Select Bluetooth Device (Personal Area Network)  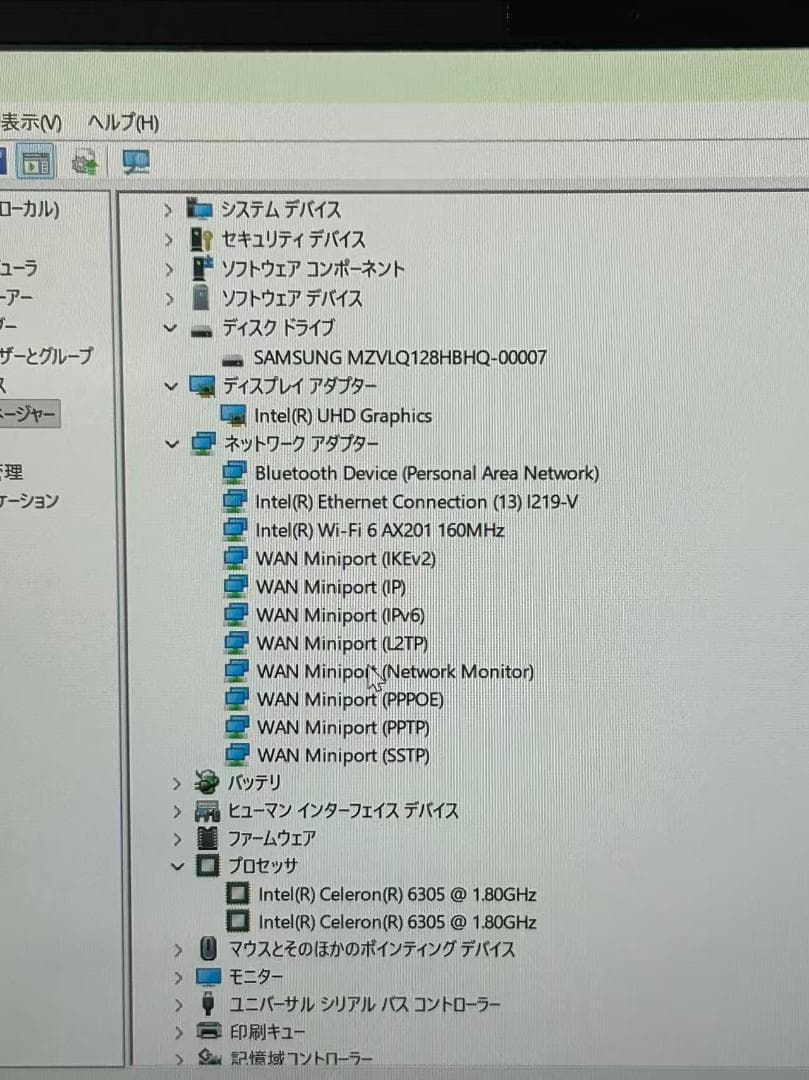click(x=427, y=473)
